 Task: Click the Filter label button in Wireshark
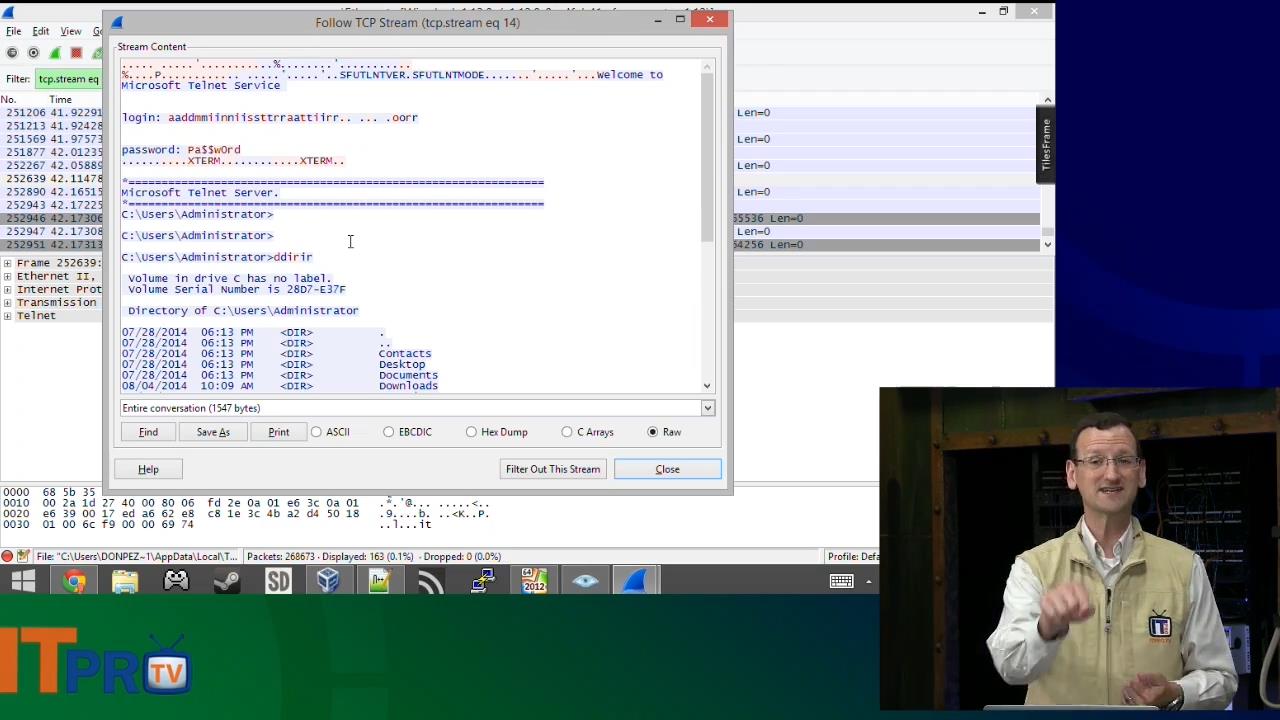point(17,79)
